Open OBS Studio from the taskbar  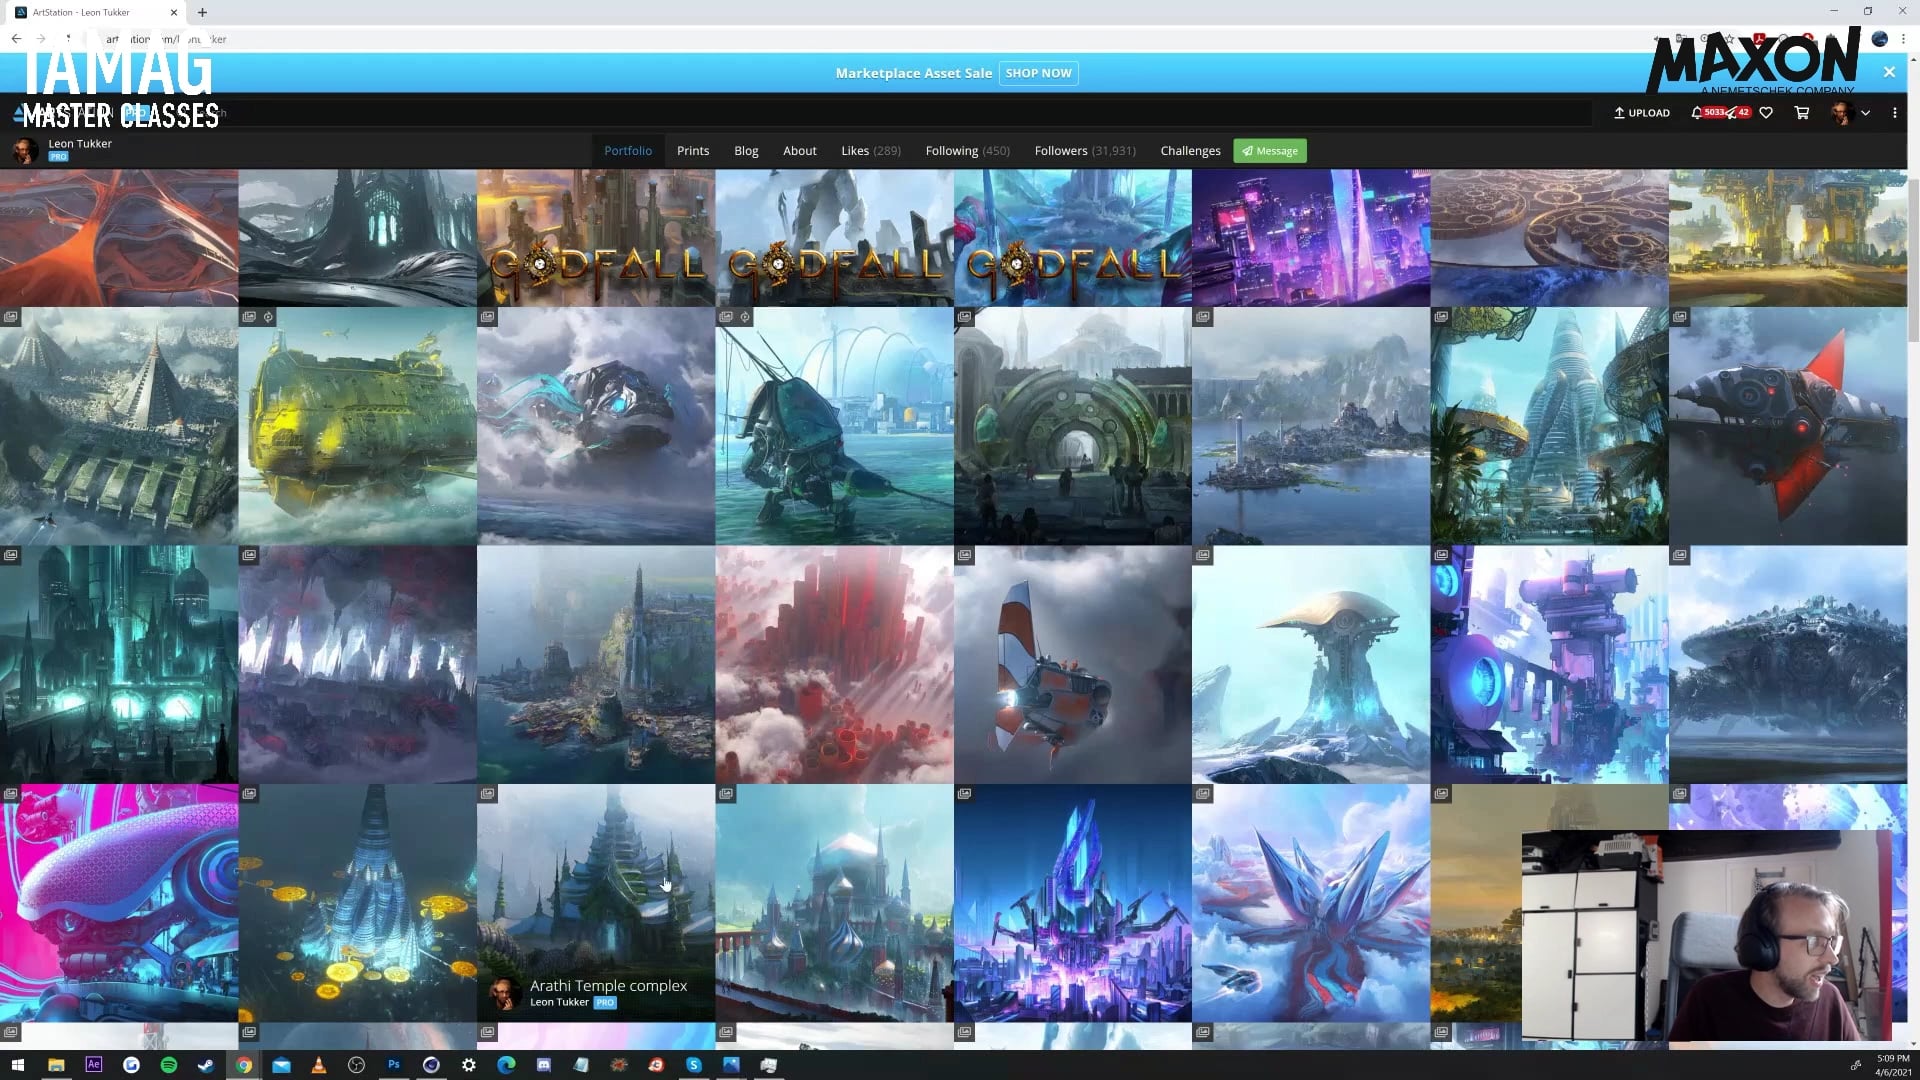(356, 1065)
